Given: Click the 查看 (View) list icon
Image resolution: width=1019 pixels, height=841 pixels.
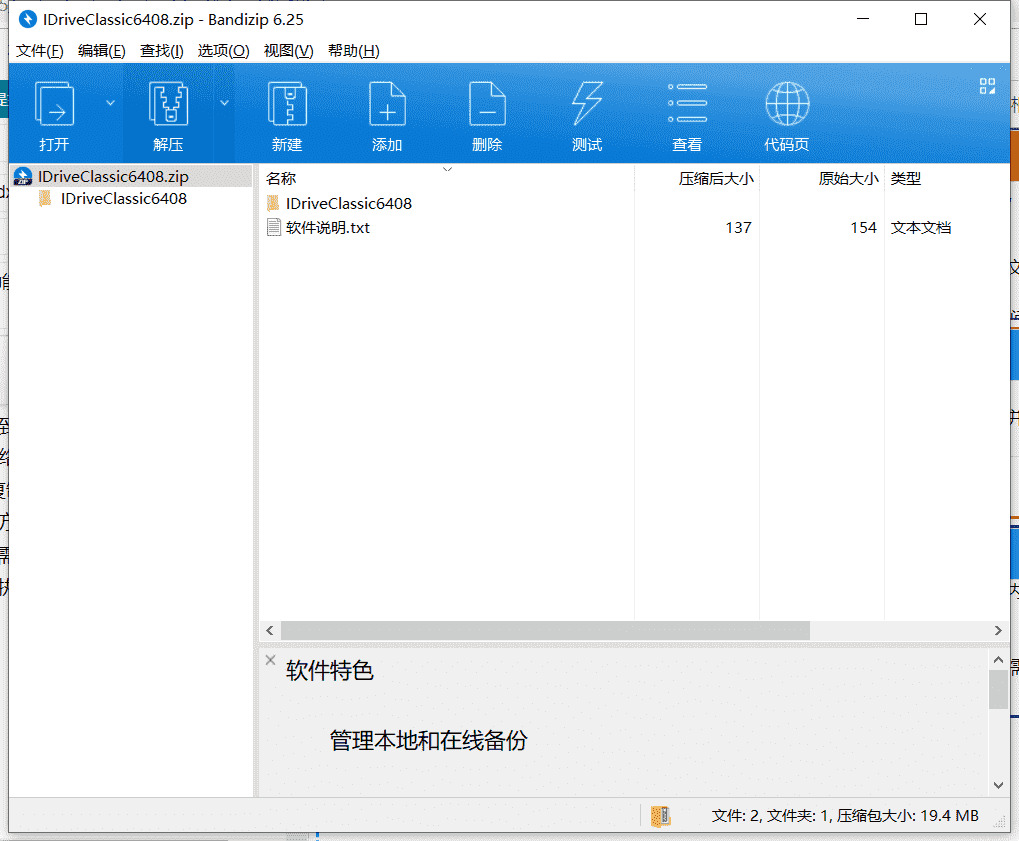Looking at the screenshot, I should [688, 104].
